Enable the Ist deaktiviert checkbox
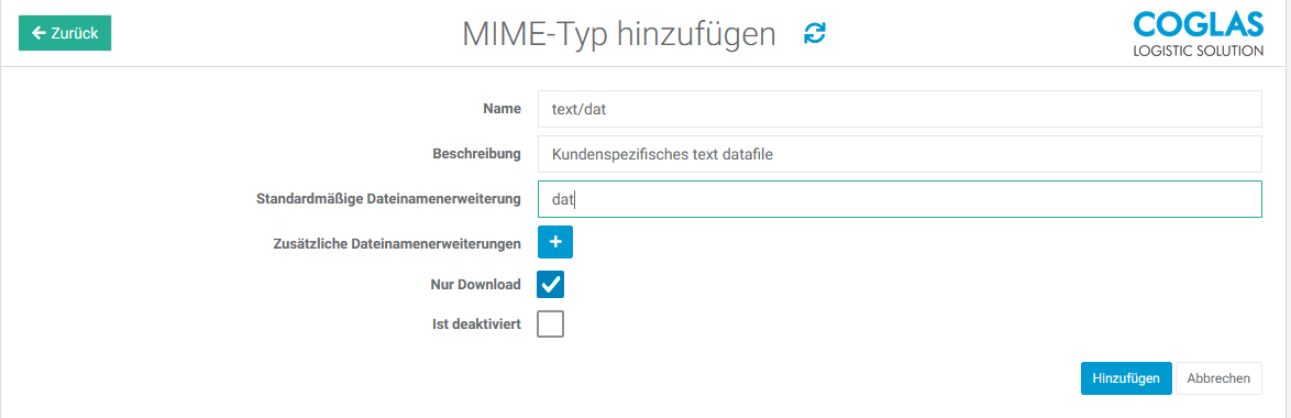The width and height of the screenshot is (1291, 418). pos(551,324)
